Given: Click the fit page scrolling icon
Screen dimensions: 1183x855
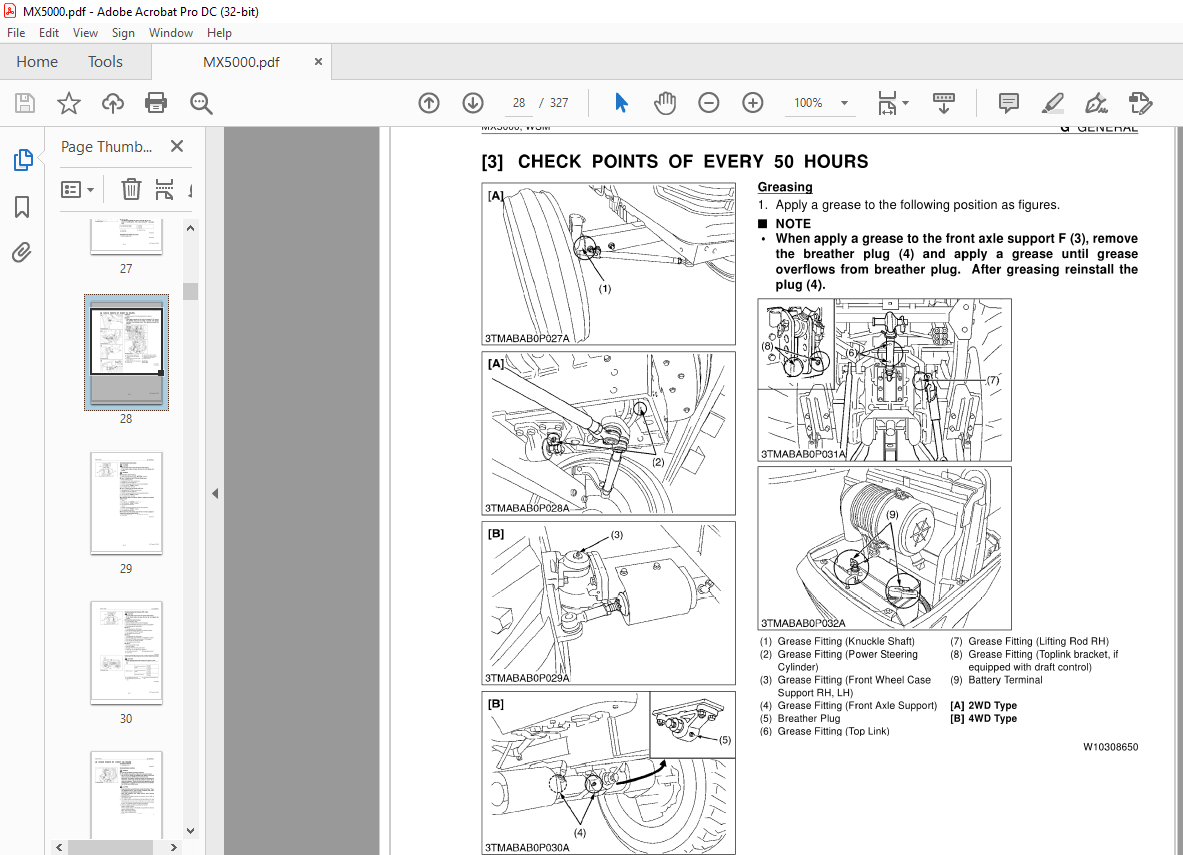Looking at the screenshot, I should coord(887,103).
